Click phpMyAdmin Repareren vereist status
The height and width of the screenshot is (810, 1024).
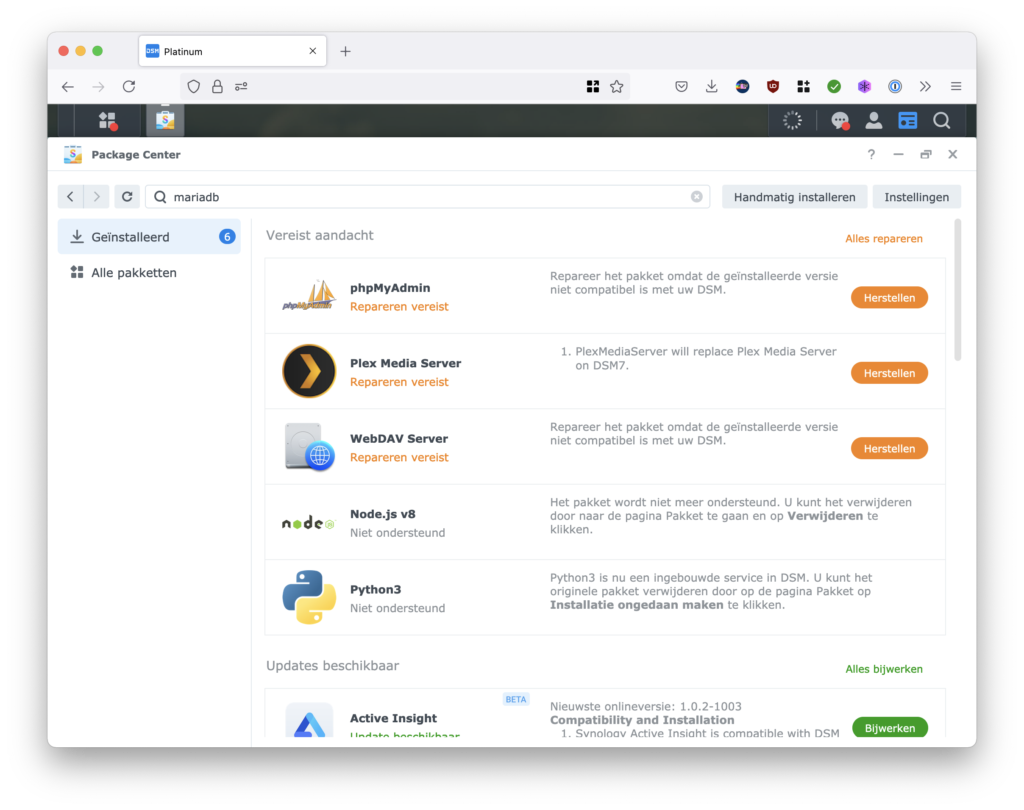click(x=399, y=306)
